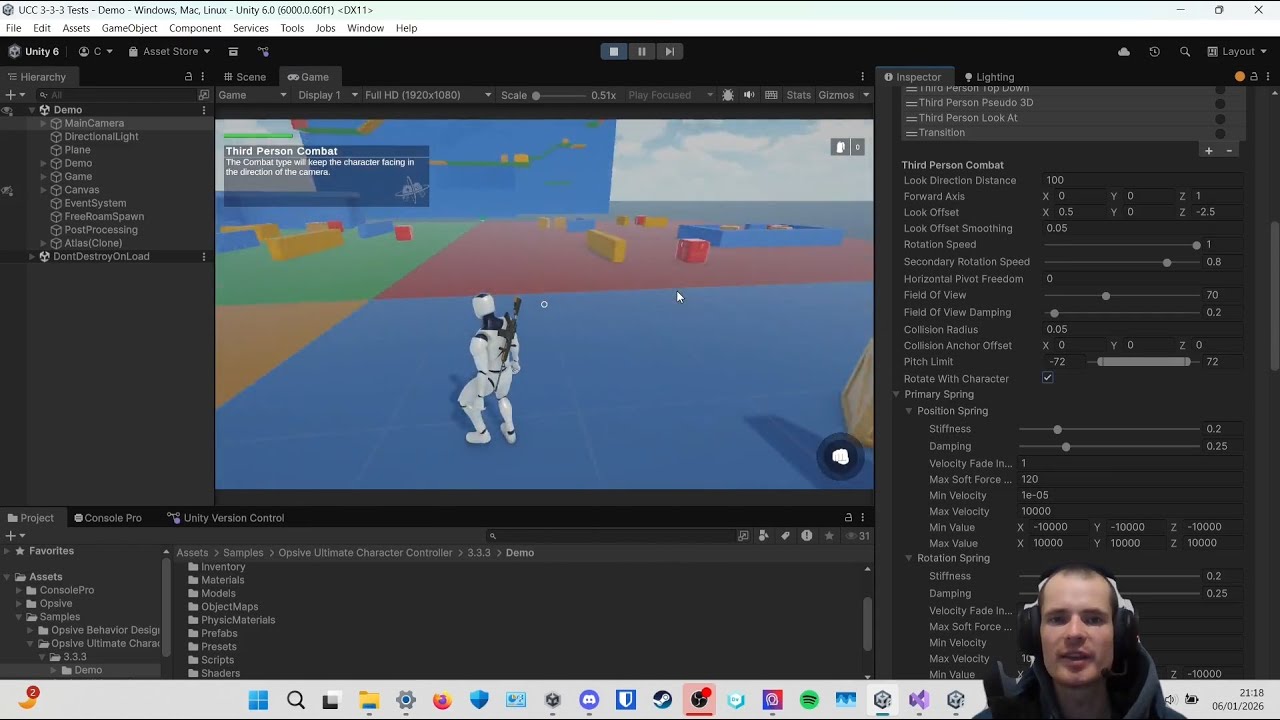The height and width of the screenshot is (720, 1280).
Task: Switch to the Scene tab
Action: pyautogui.click(x=244, y=77)
